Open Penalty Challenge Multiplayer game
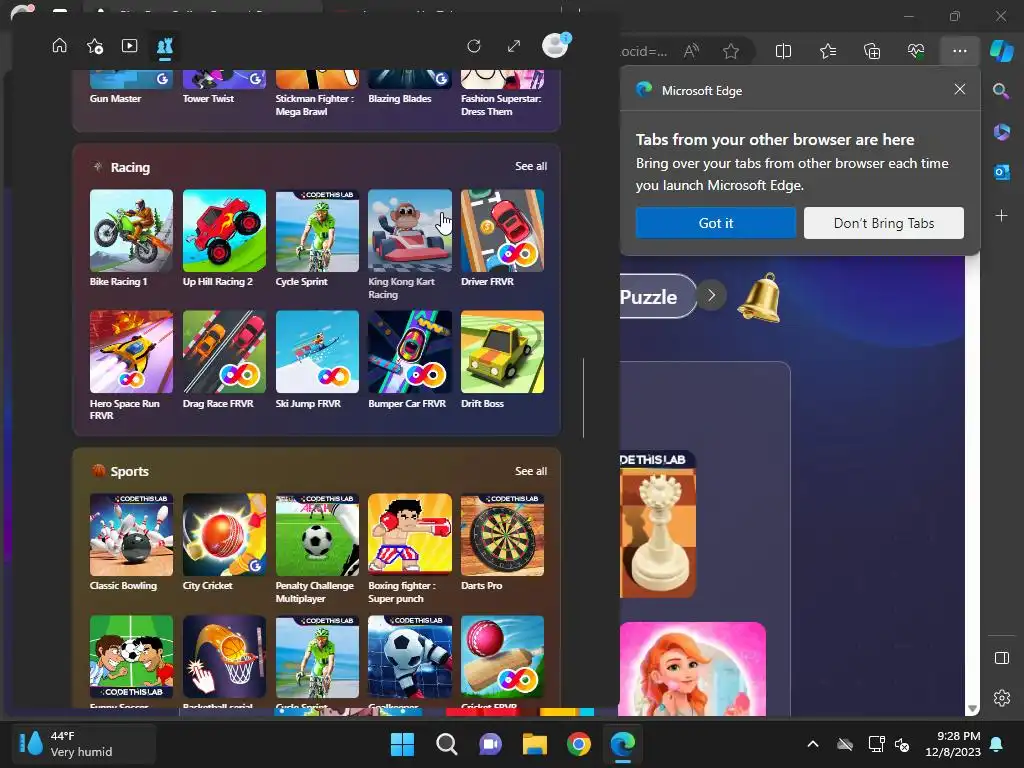The width and height of the screenshot is (1024, 768). click(x=317, y=535)
